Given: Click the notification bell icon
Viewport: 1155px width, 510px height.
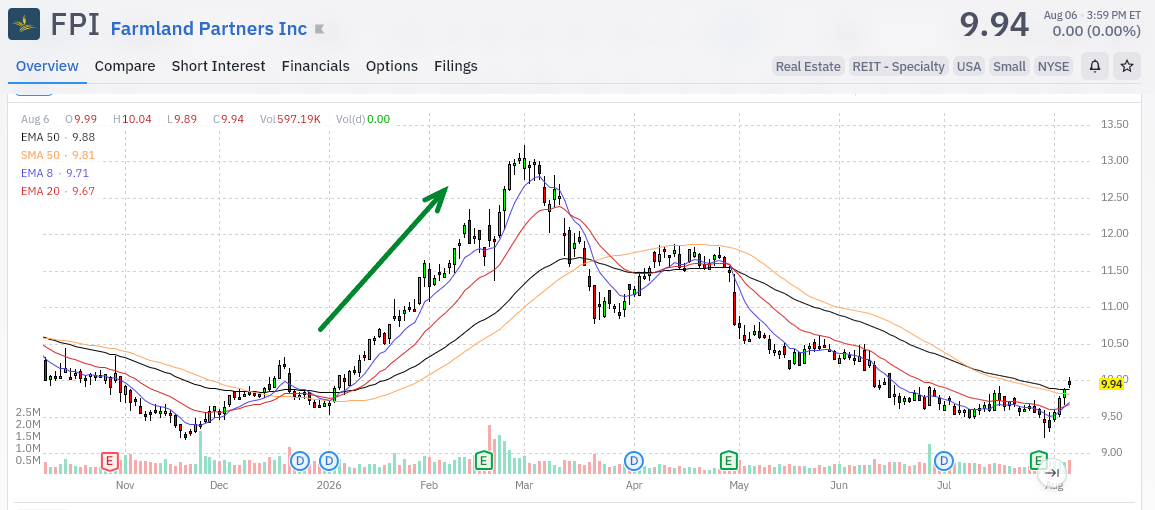Looking at the screenshot, I should point(1095,66).
